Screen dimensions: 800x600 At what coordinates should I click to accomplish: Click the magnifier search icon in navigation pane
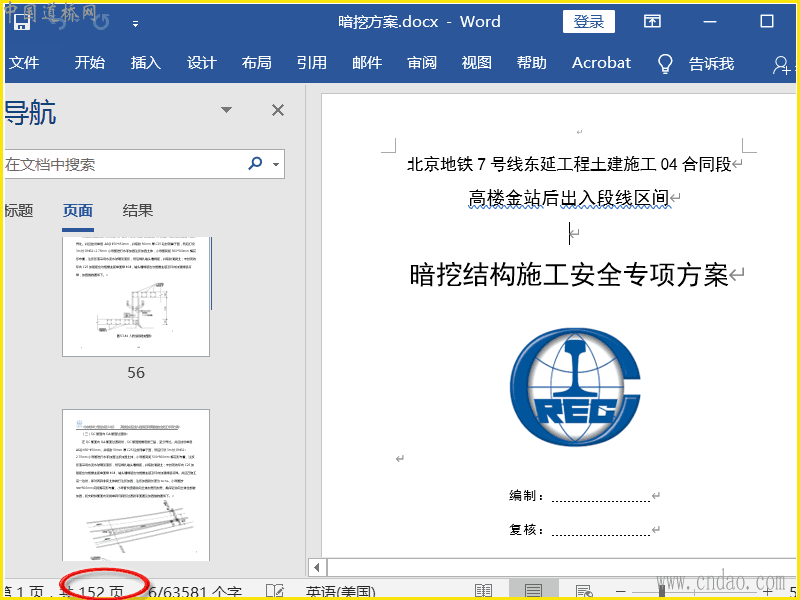pos(255,163)
